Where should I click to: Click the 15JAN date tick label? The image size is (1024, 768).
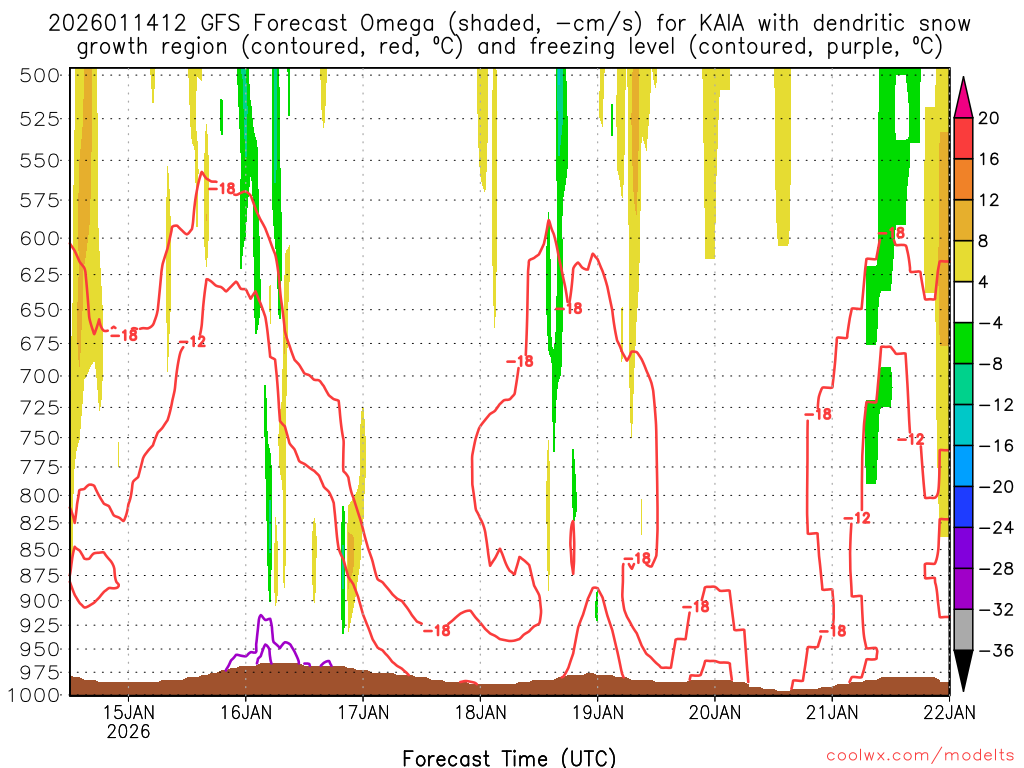point(129,712)
